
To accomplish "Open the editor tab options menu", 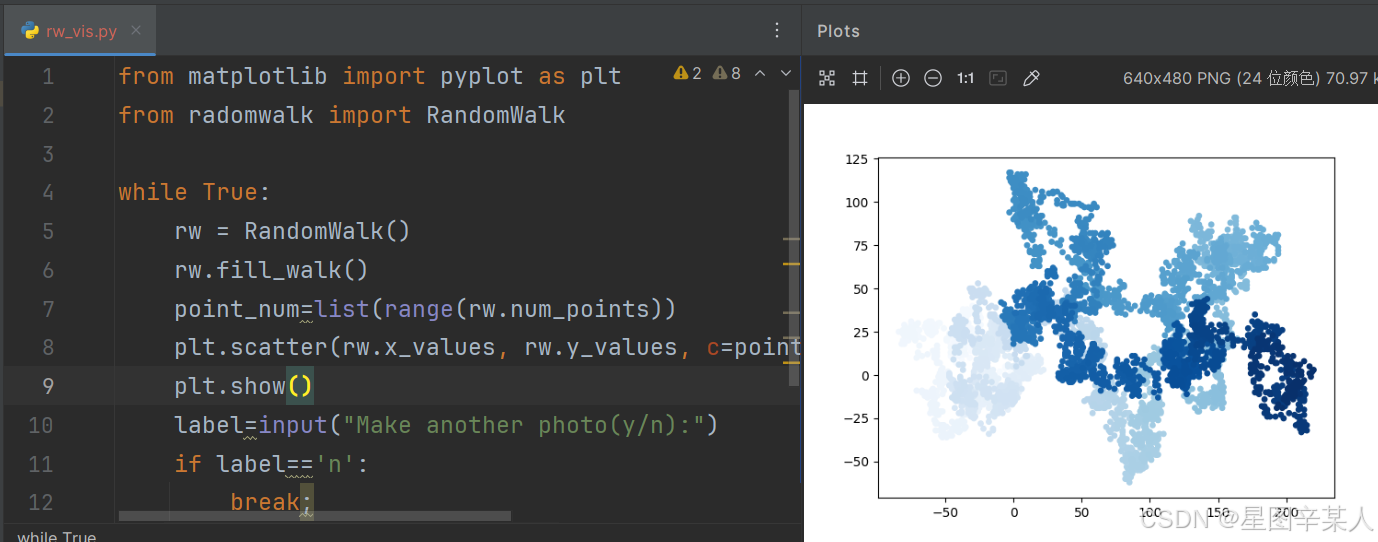I will 777,30.
